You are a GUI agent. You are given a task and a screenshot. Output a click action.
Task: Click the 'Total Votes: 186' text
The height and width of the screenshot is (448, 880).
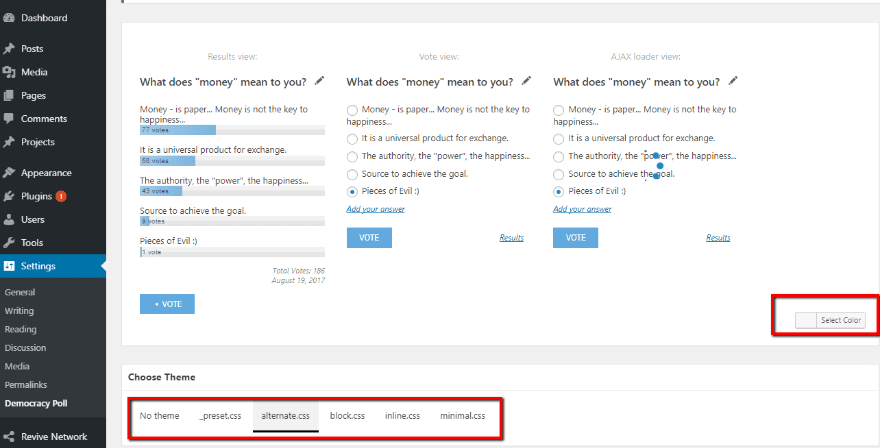click(x=298, y=271)
